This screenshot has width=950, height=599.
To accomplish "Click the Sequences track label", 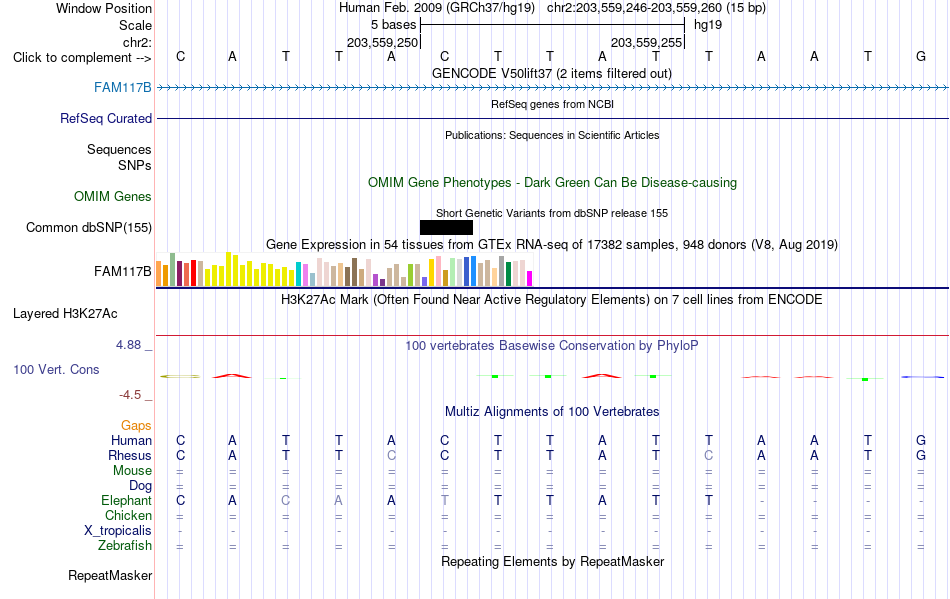I will click(119, 150).
